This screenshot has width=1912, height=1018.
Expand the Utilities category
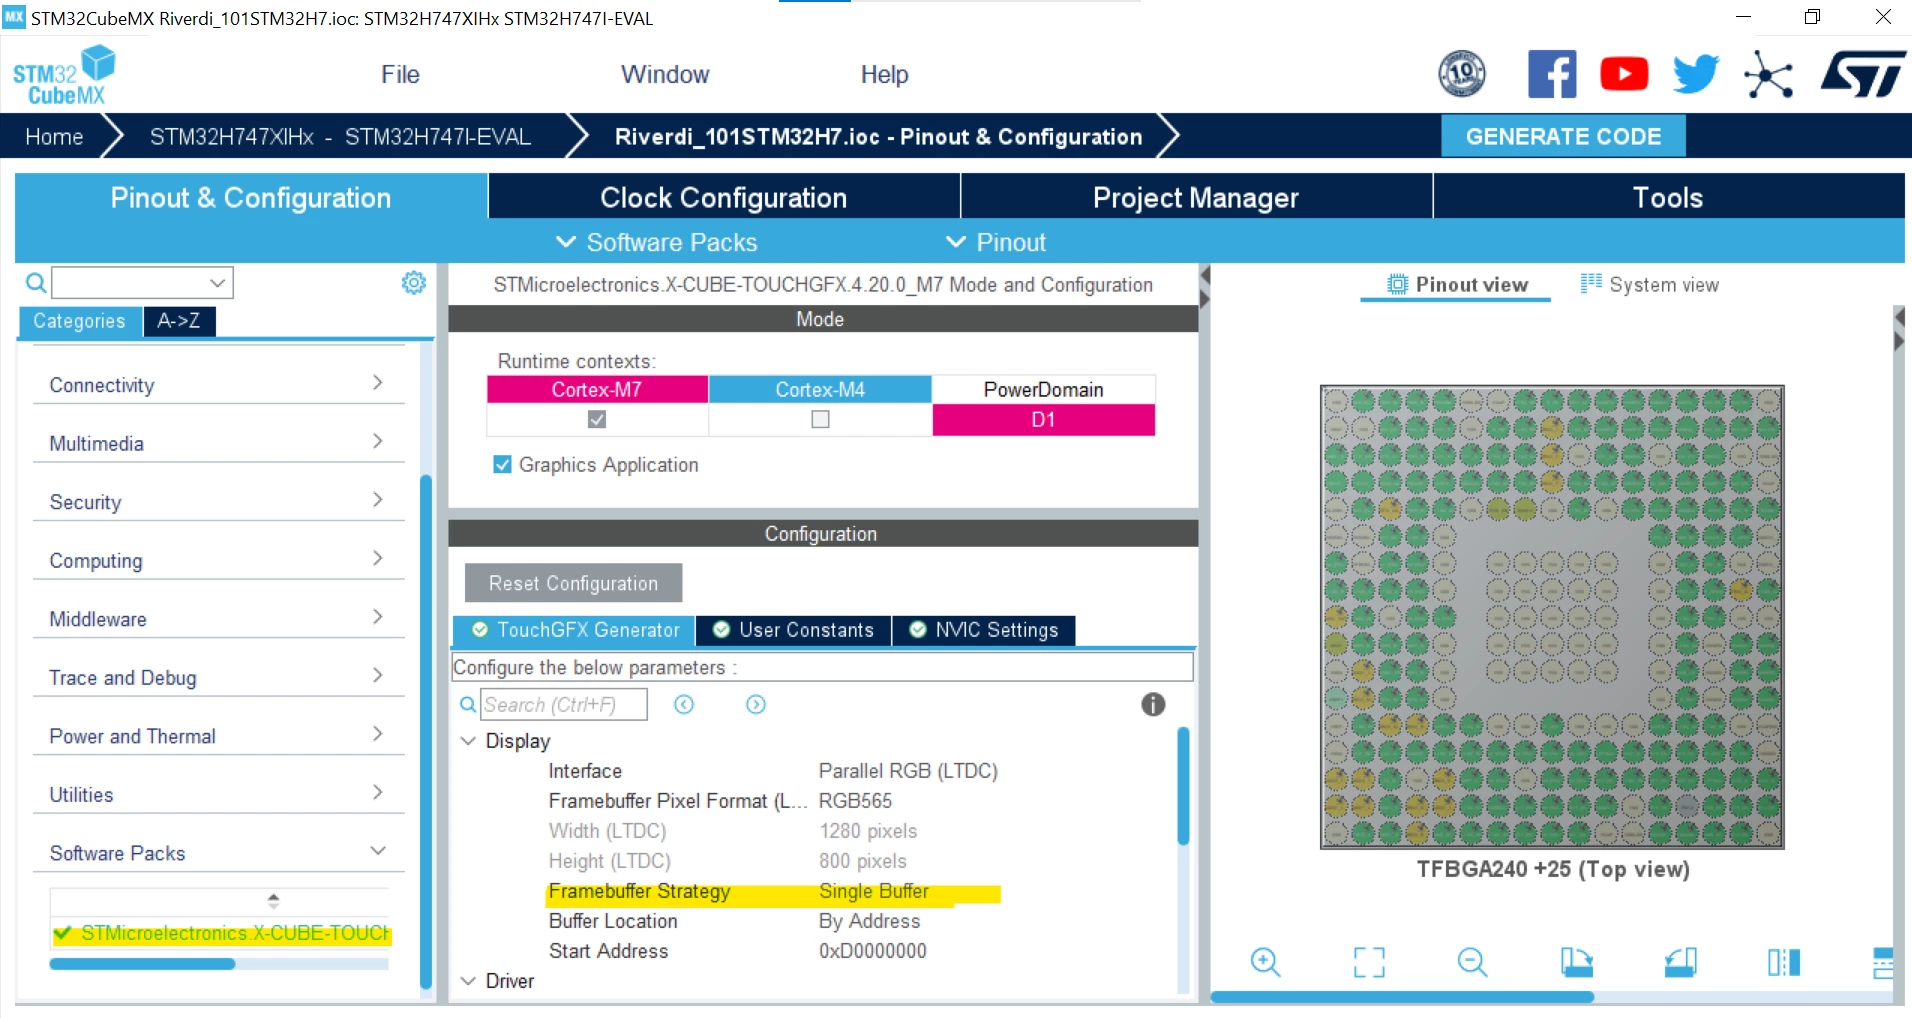[x=219, y=794]
